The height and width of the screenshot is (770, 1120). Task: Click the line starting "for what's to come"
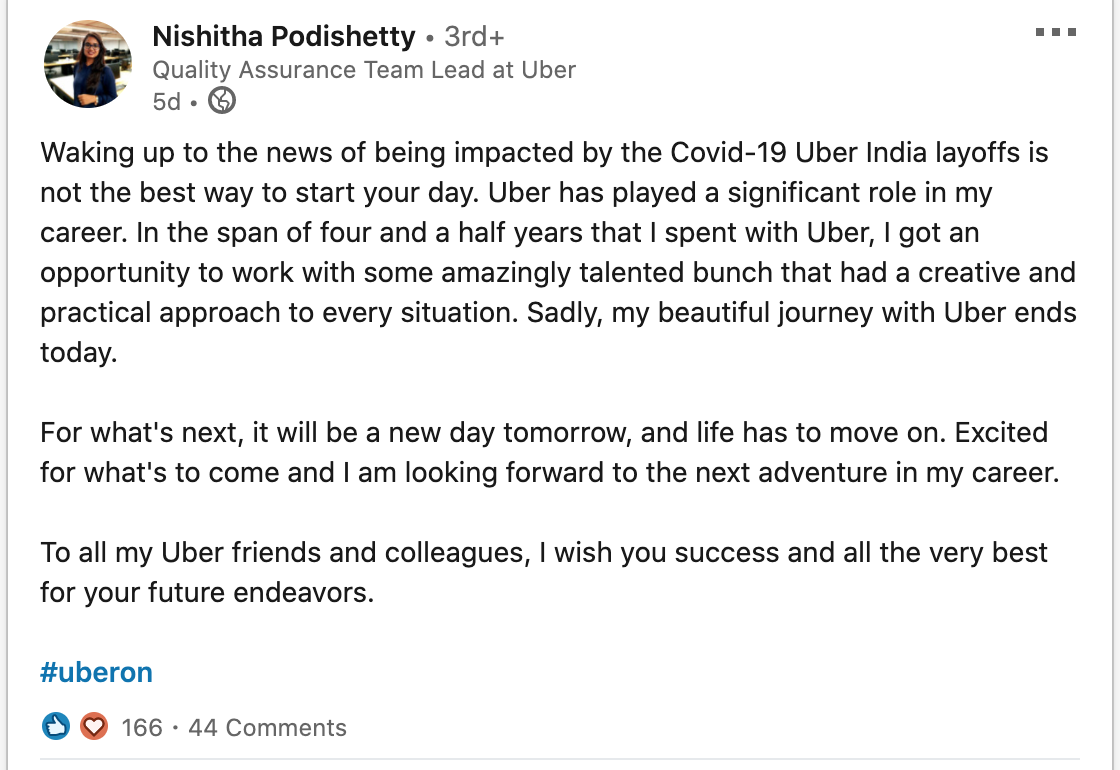pyautogui.click(x=550, y=473)
